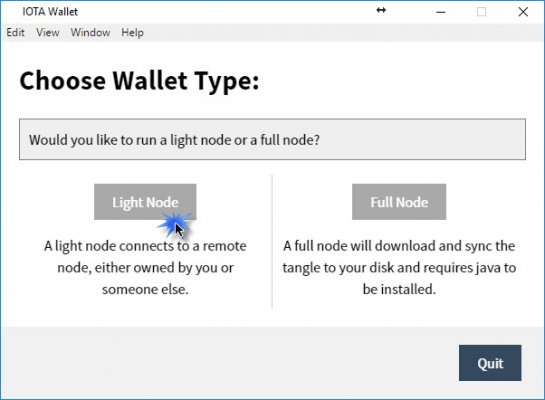Click the 'A full node will download' description
This screenshot has height=400, width=545.
(x=399, y=268)
